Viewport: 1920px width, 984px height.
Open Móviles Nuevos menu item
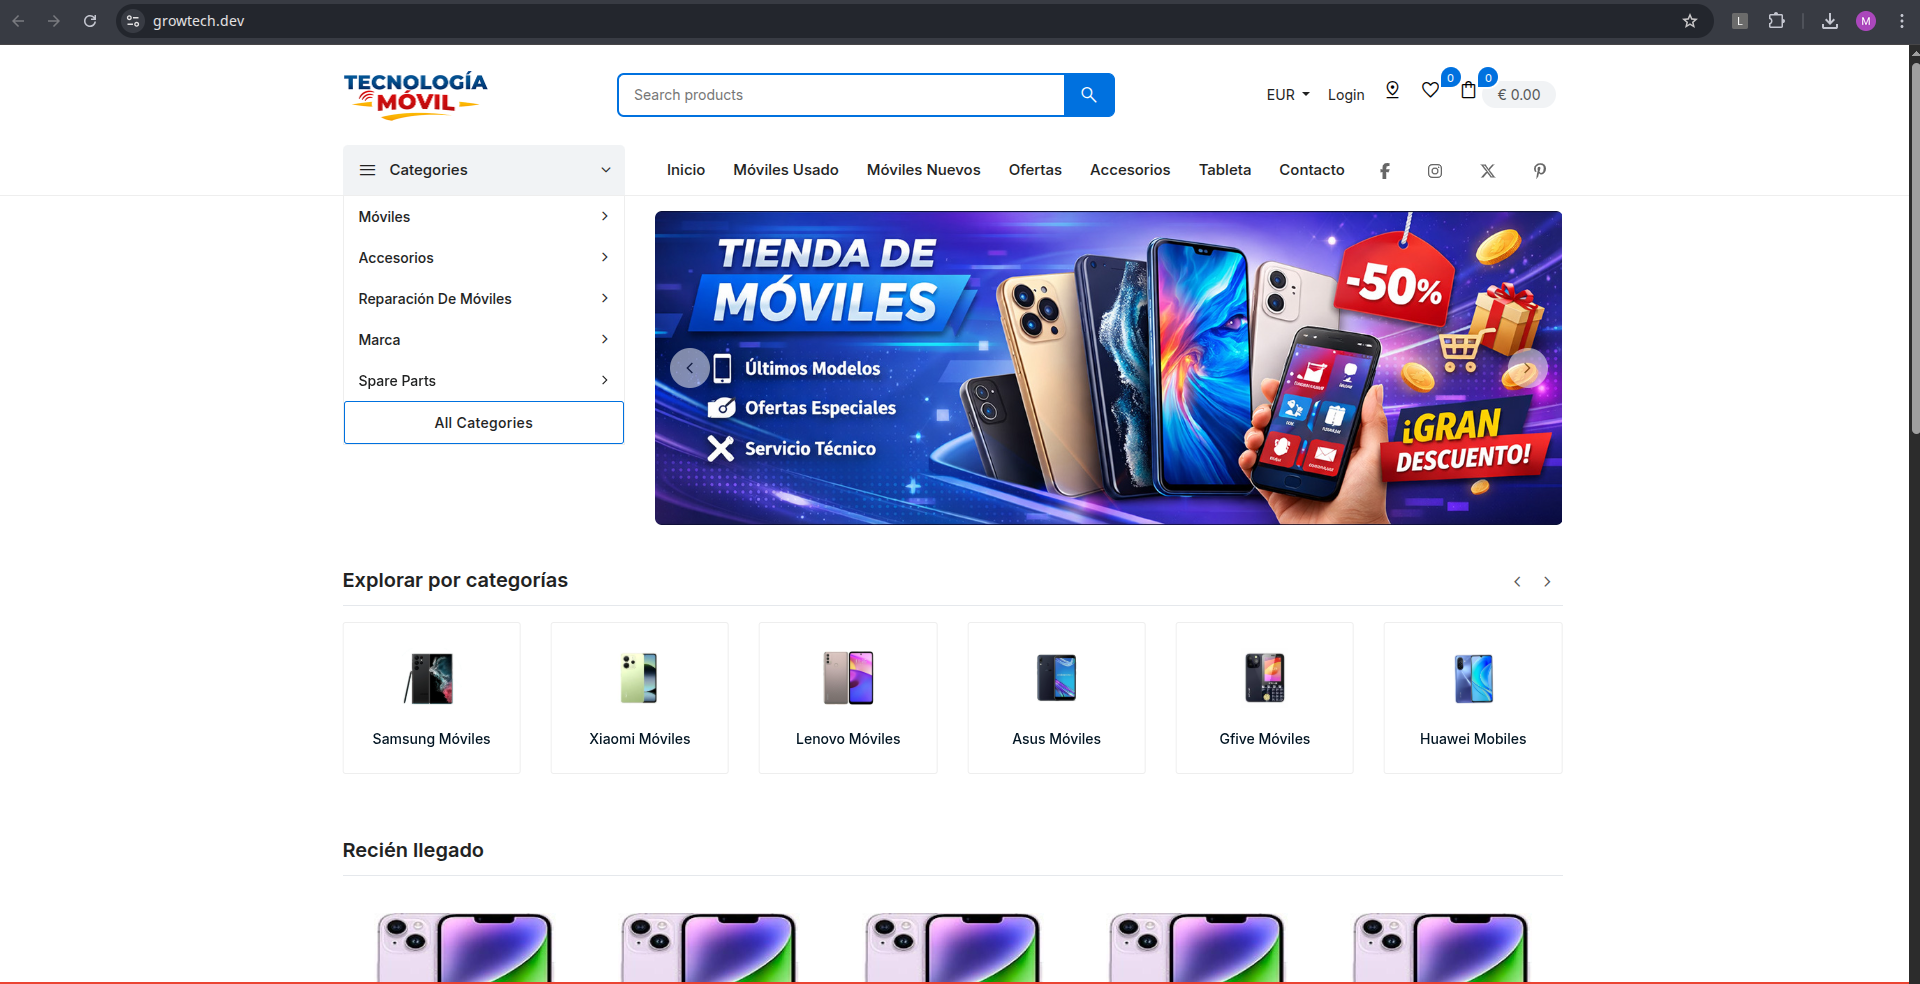click(x=924, y=170)
